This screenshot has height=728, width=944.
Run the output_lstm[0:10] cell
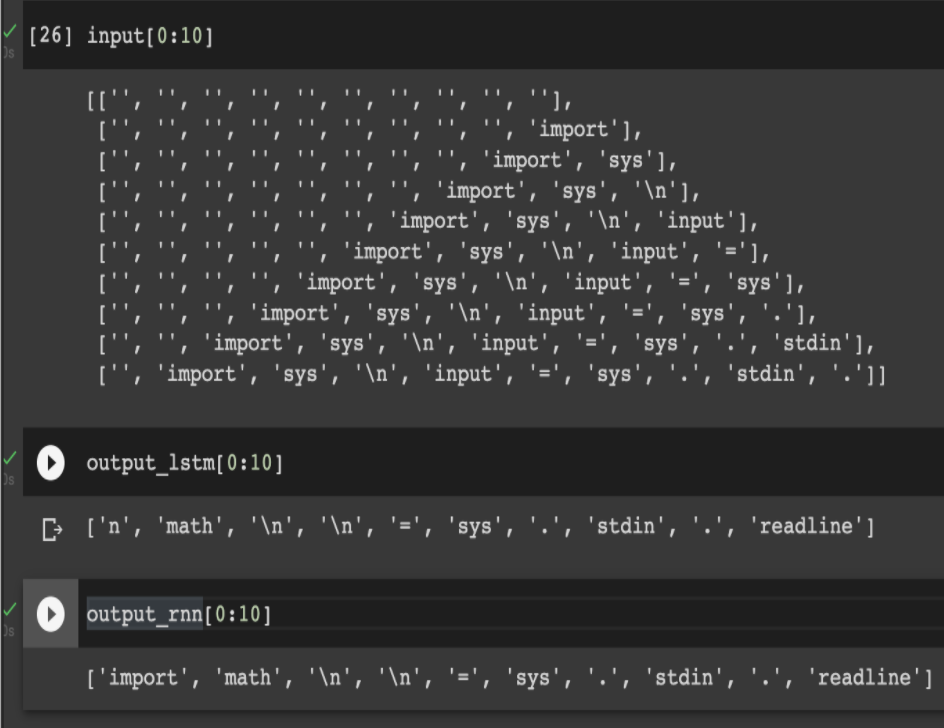coord(50,463)
